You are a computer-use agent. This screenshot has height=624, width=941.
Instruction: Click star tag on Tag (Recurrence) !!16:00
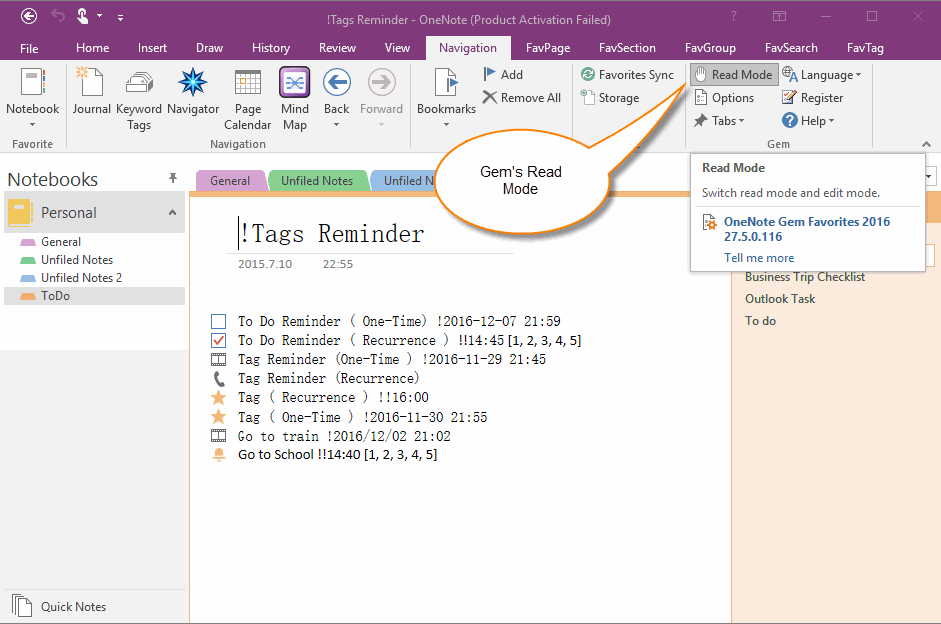coord(218,397)
